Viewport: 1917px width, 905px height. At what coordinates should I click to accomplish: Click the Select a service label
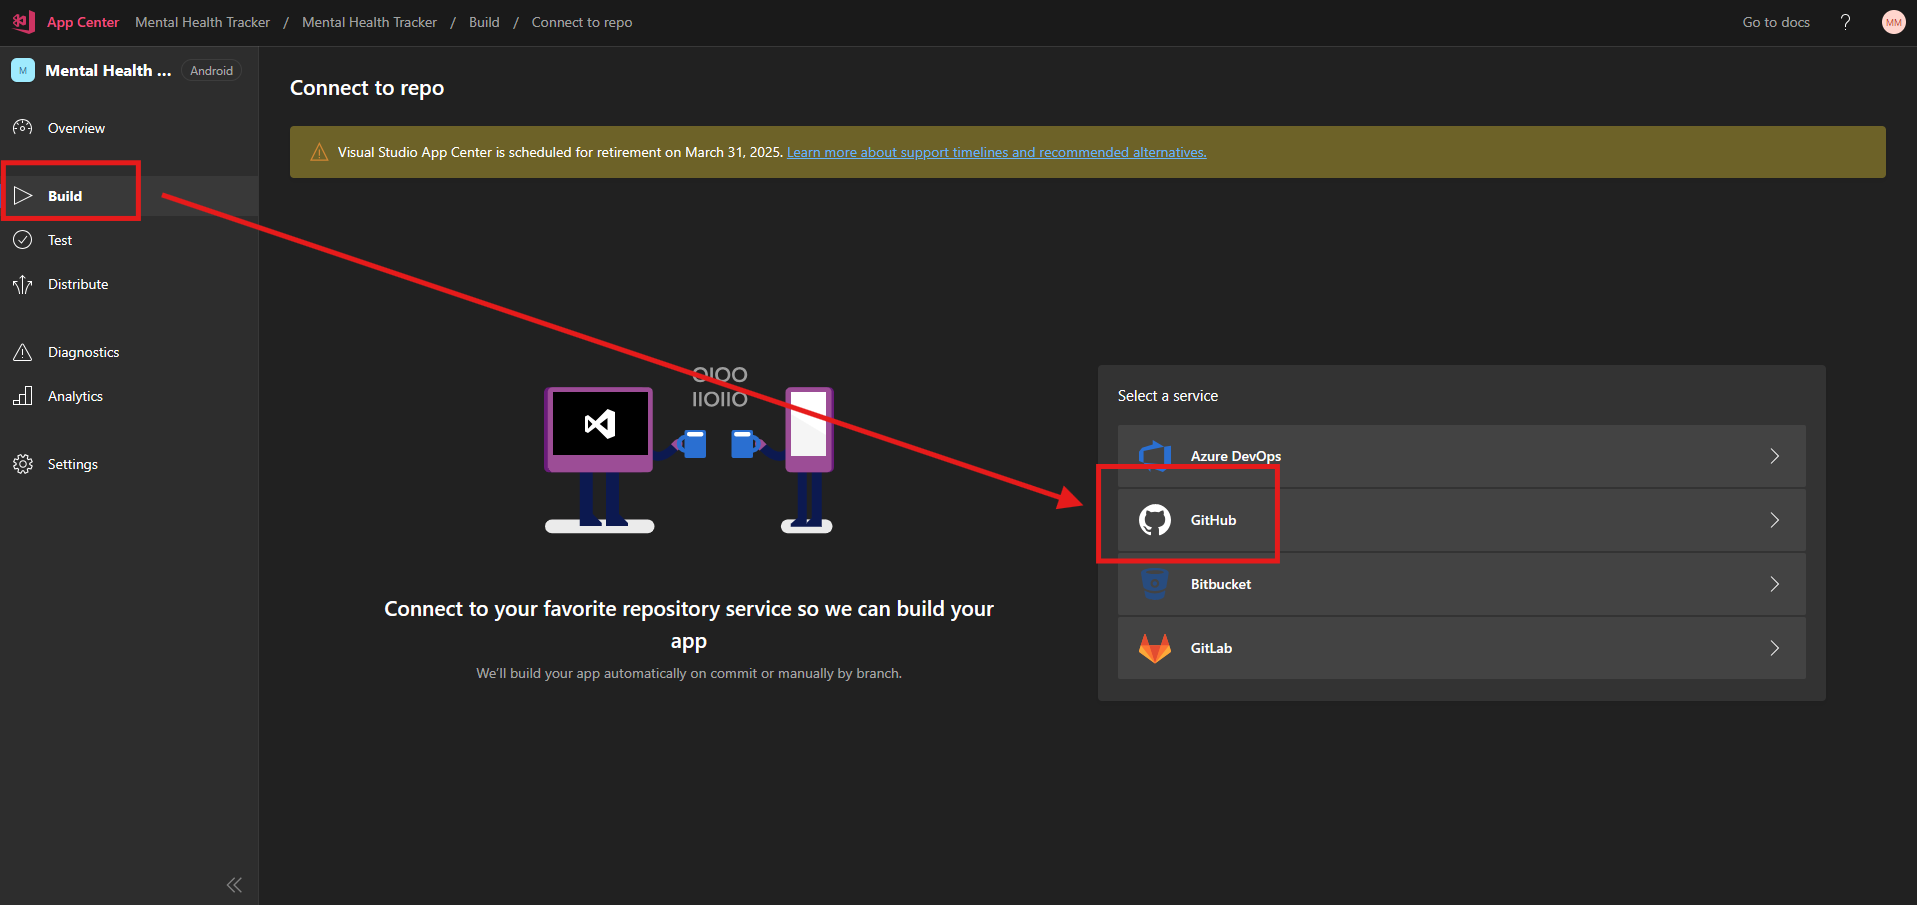1167,396
